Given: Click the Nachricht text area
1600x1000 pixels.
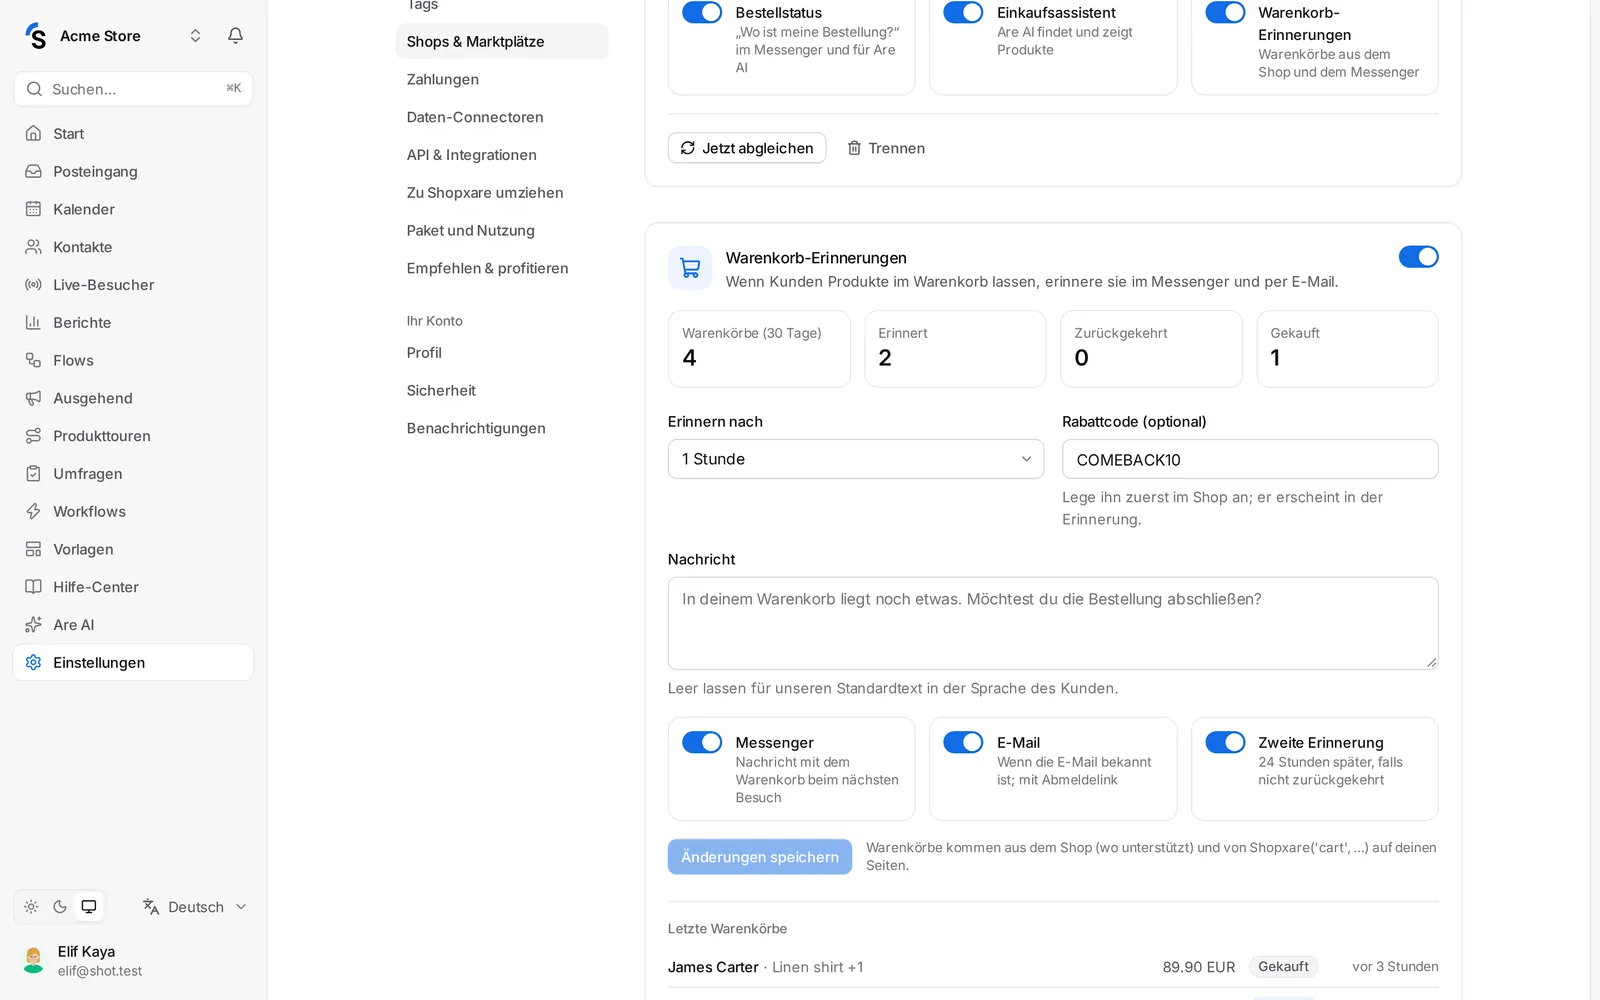Looking at the screenshot, I should pyautogui.click(x=1053, y=623).
